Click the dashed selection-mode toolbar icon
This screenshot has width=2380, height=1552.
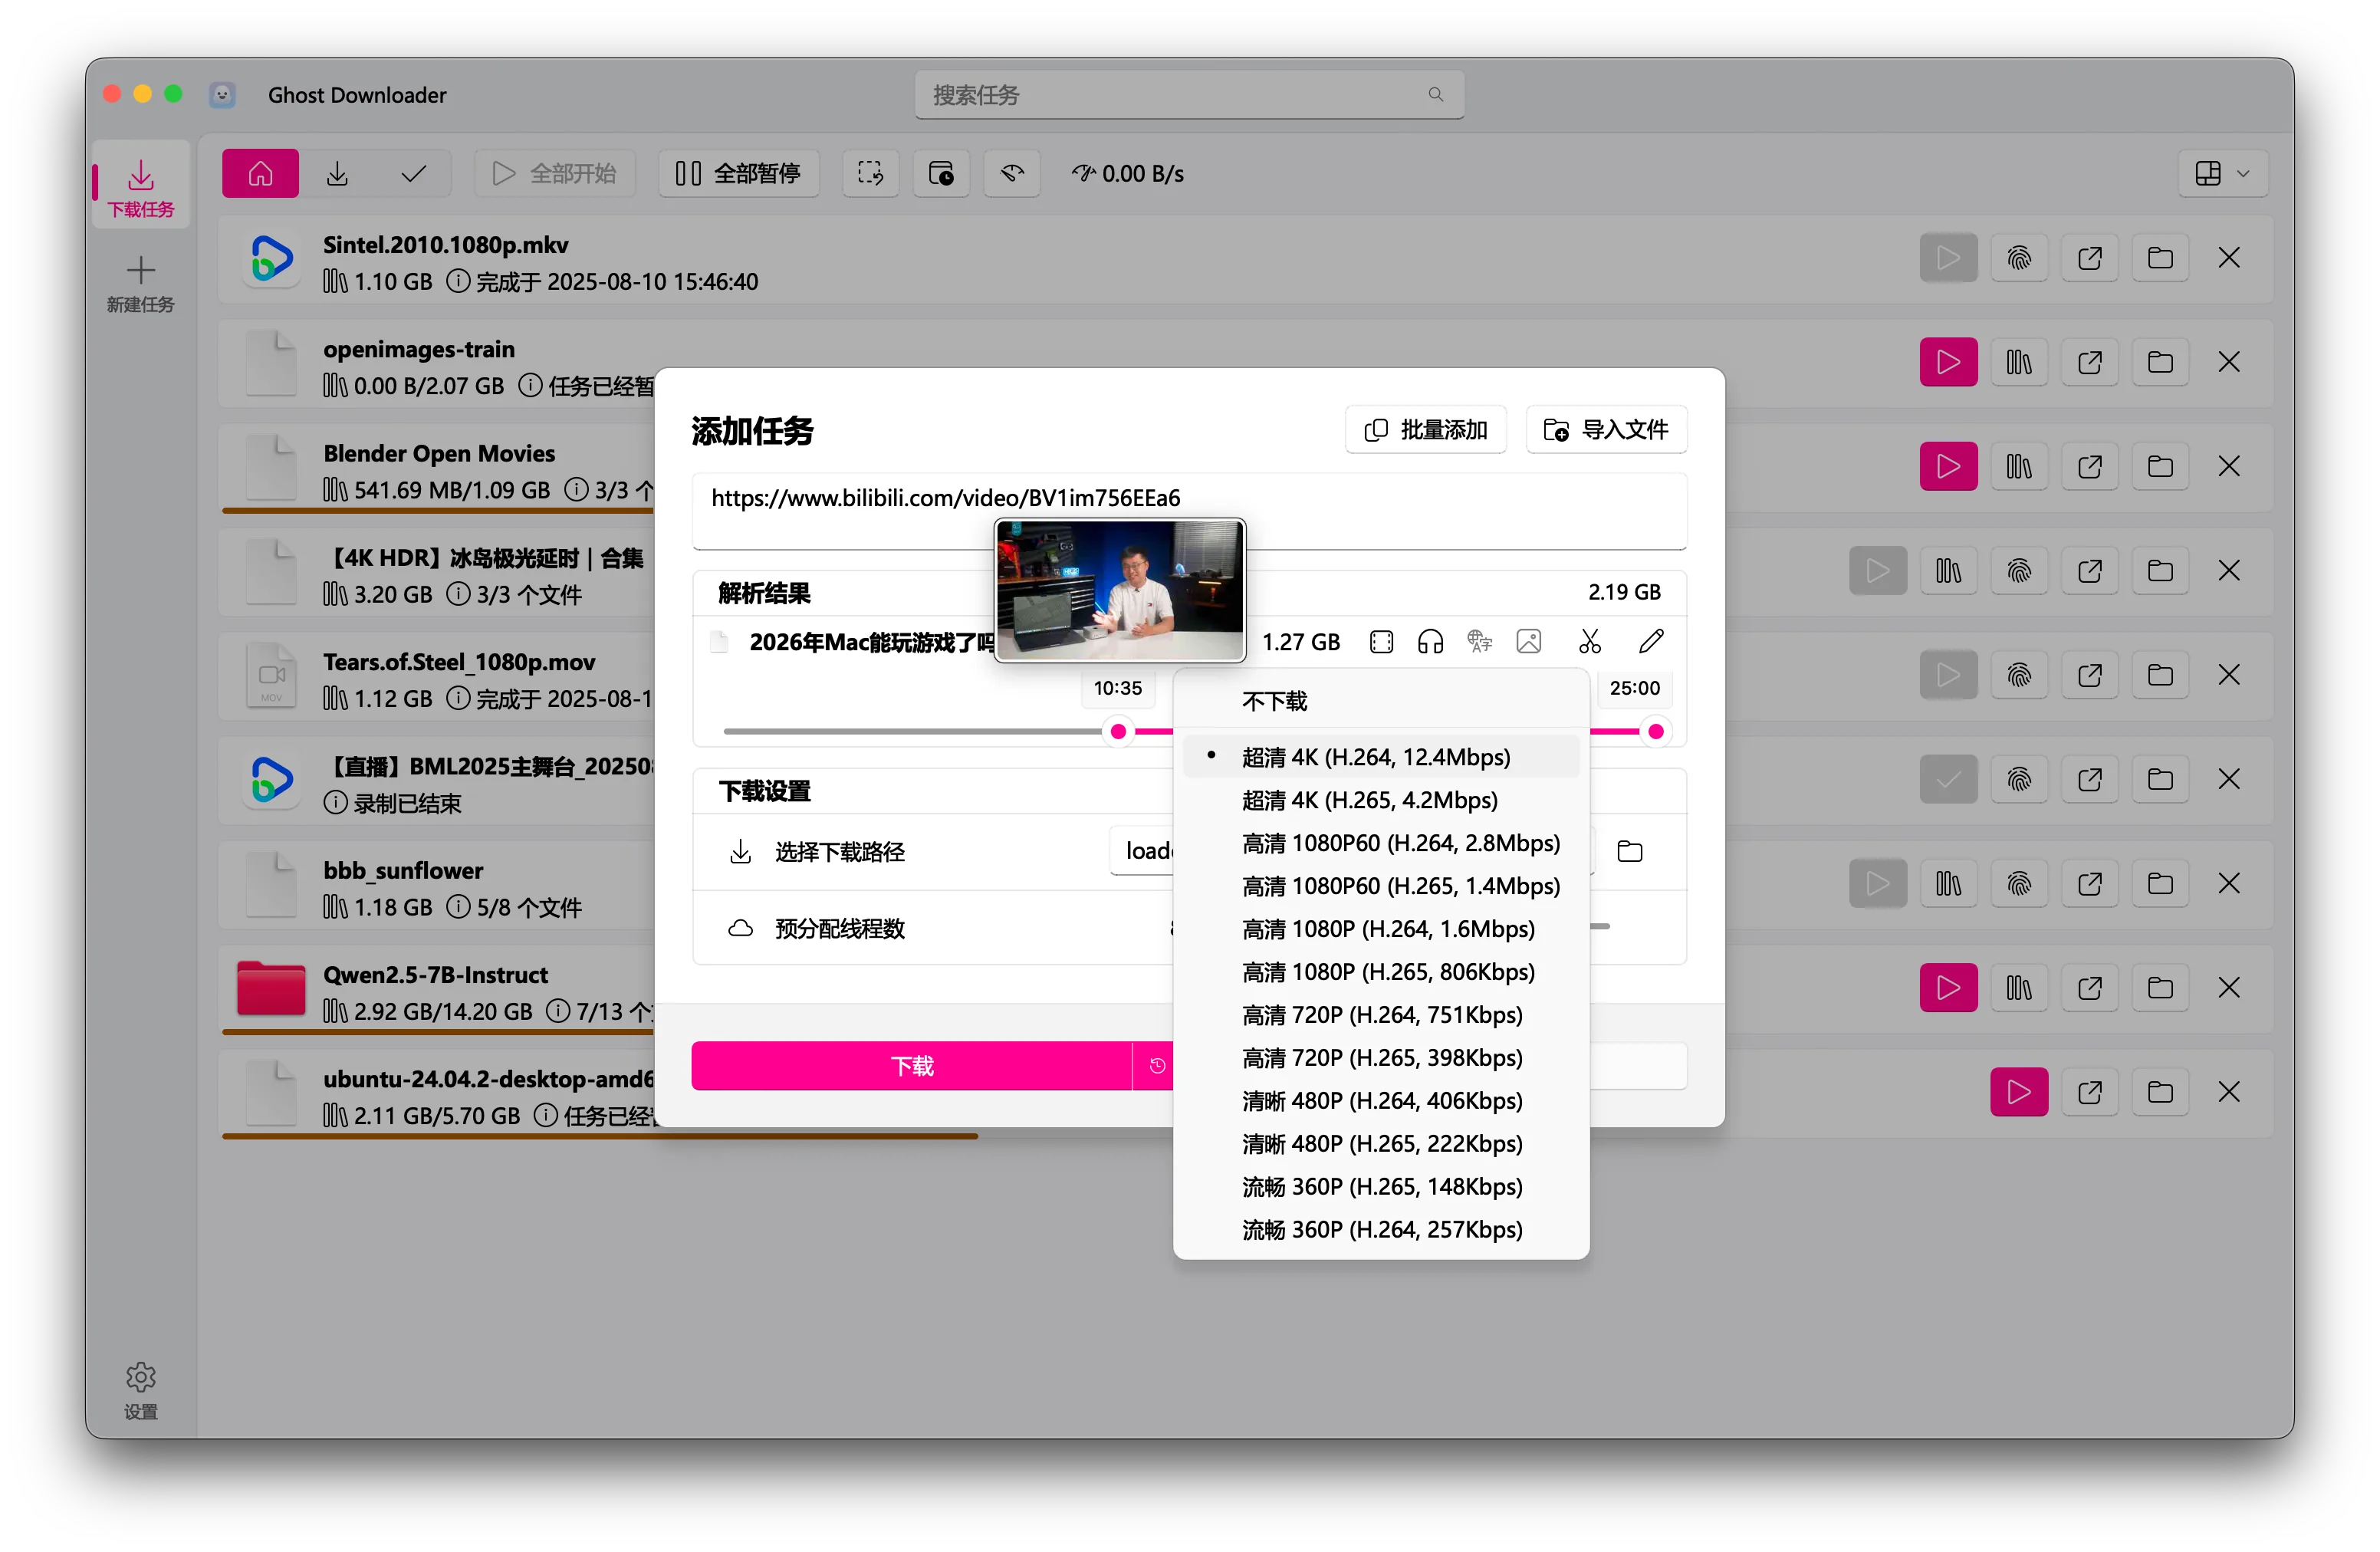click(x=870, y=173)
